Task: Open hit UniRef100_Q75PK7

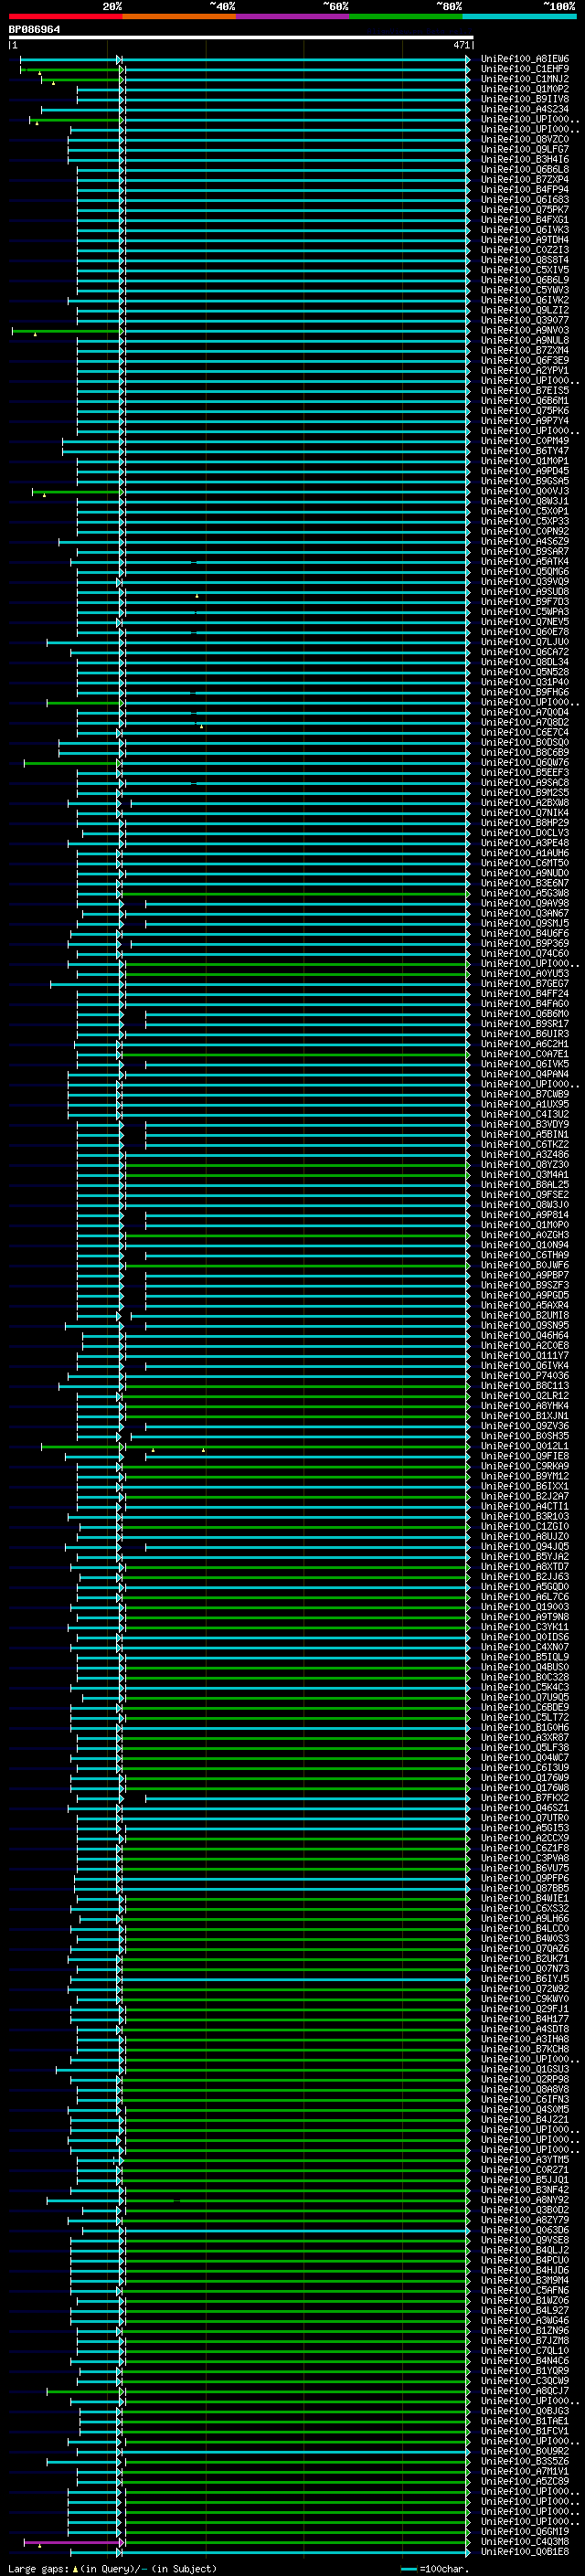Action: pyautogui.click(x=525, y=210)
